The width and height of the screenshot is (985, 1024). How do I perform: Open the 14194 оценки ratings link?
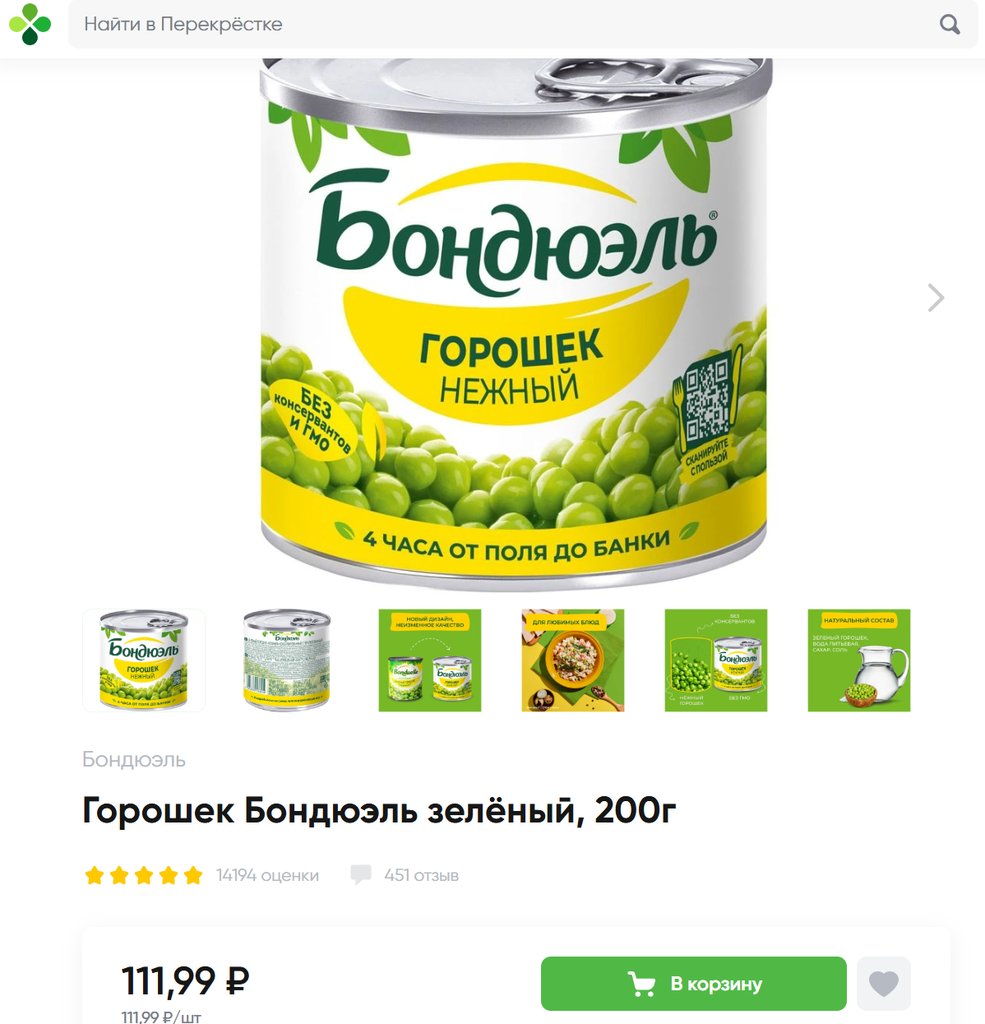pos(268,875)
